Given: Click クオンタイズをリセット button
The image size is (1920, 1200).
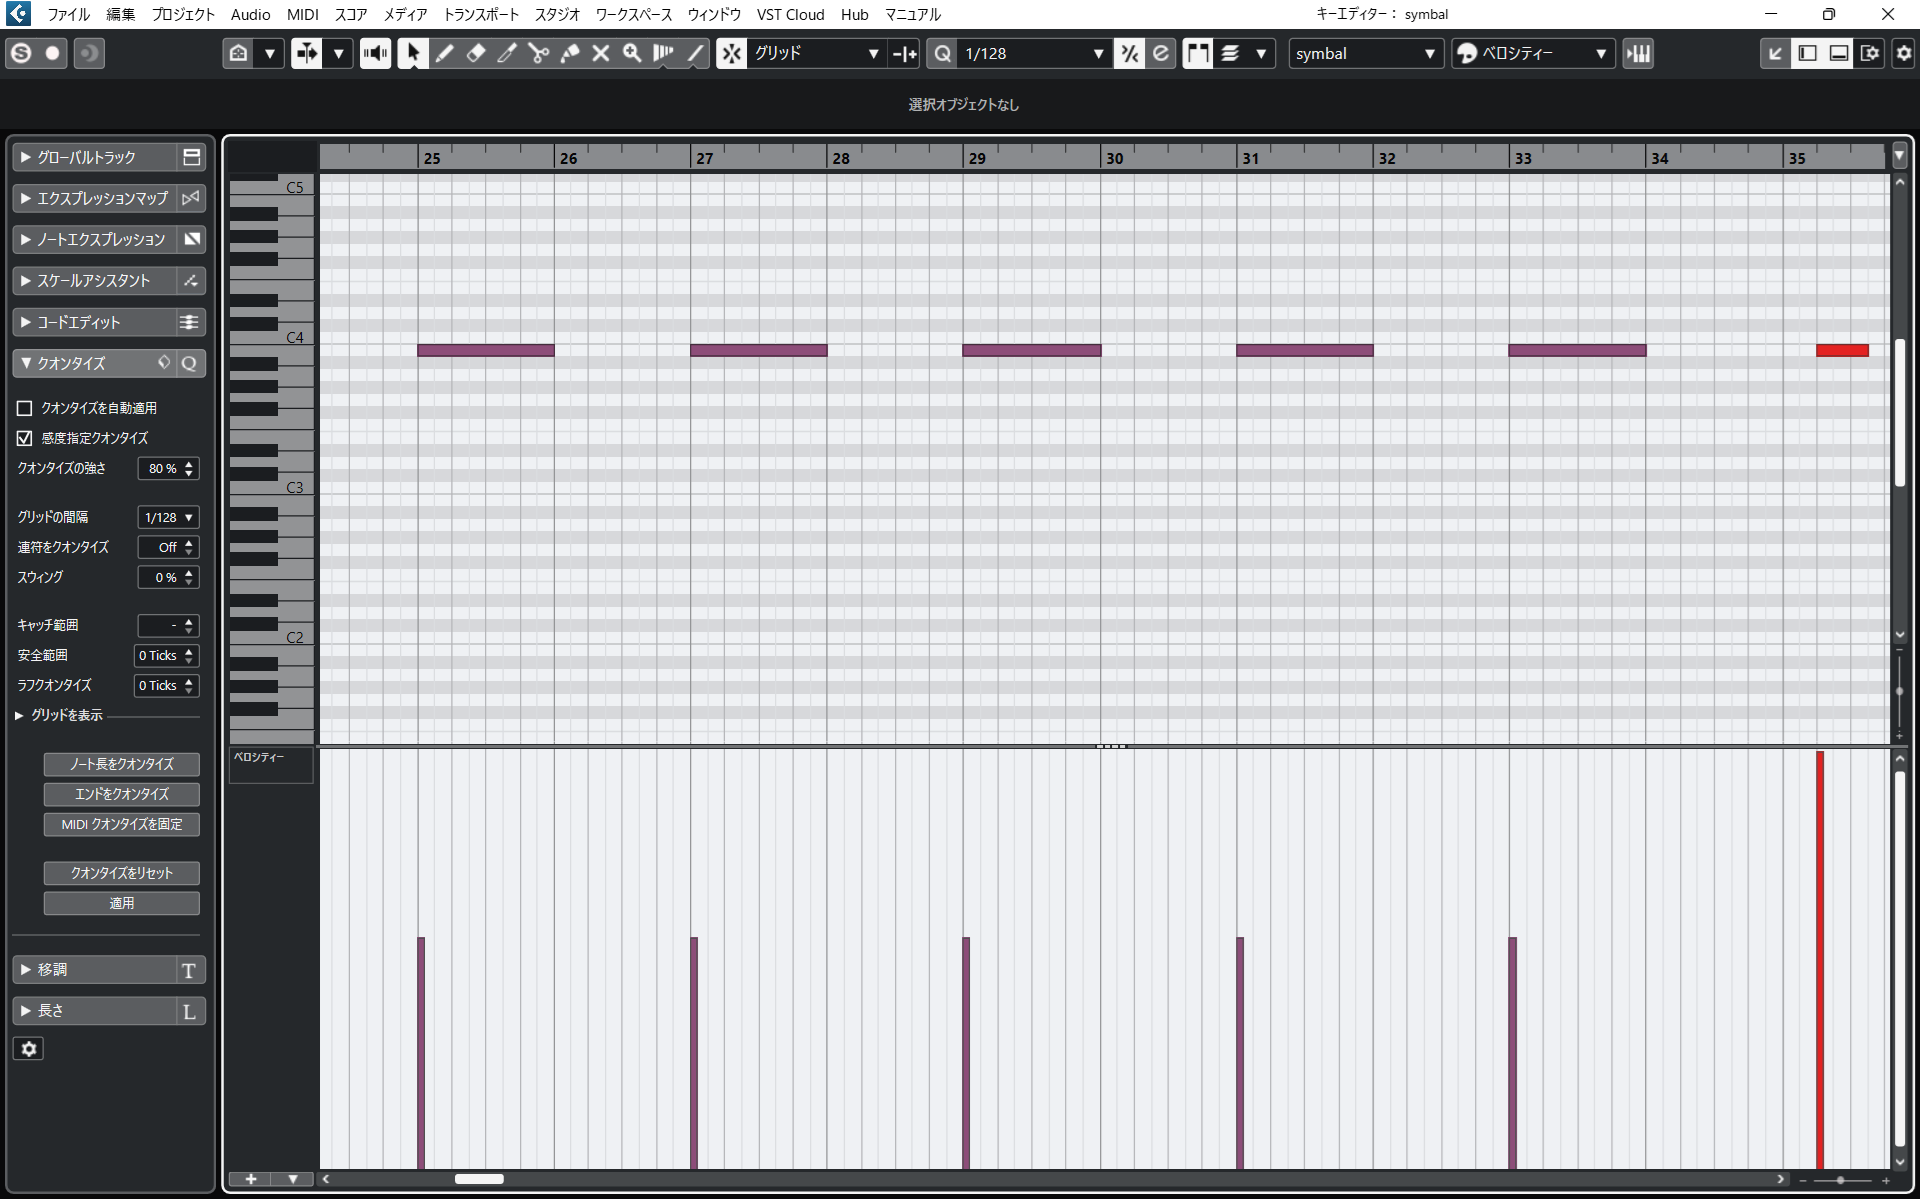Looking at the screenshot, I should point(122,874).
